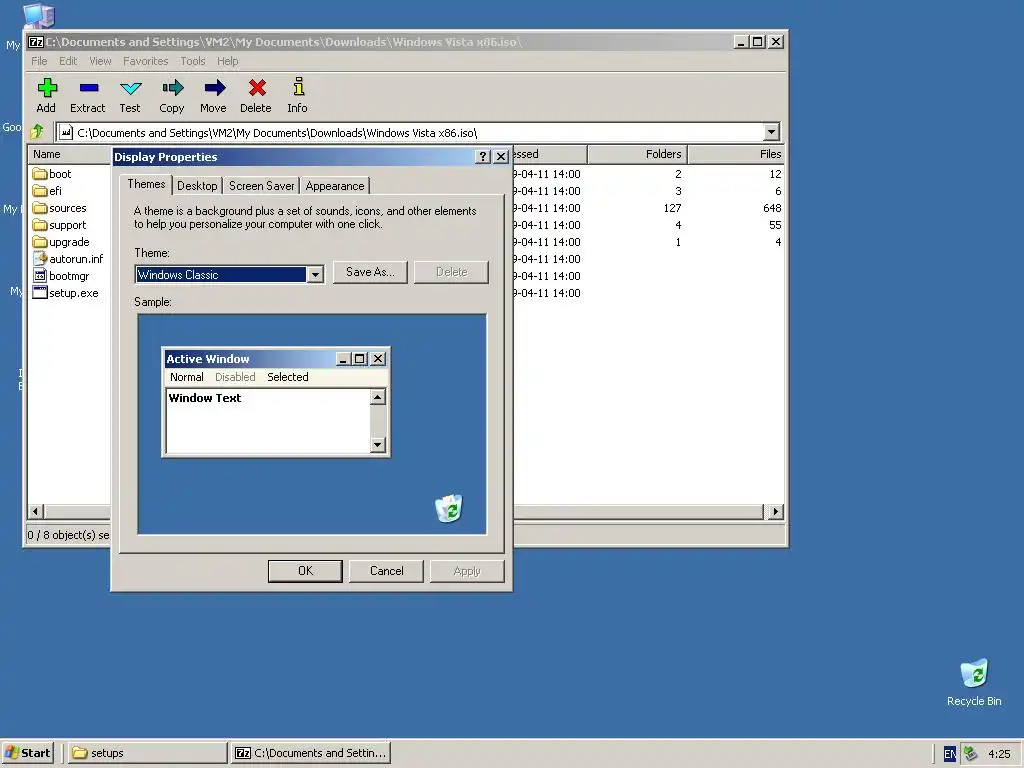Open the Start menu

click(x=27, y=753)
